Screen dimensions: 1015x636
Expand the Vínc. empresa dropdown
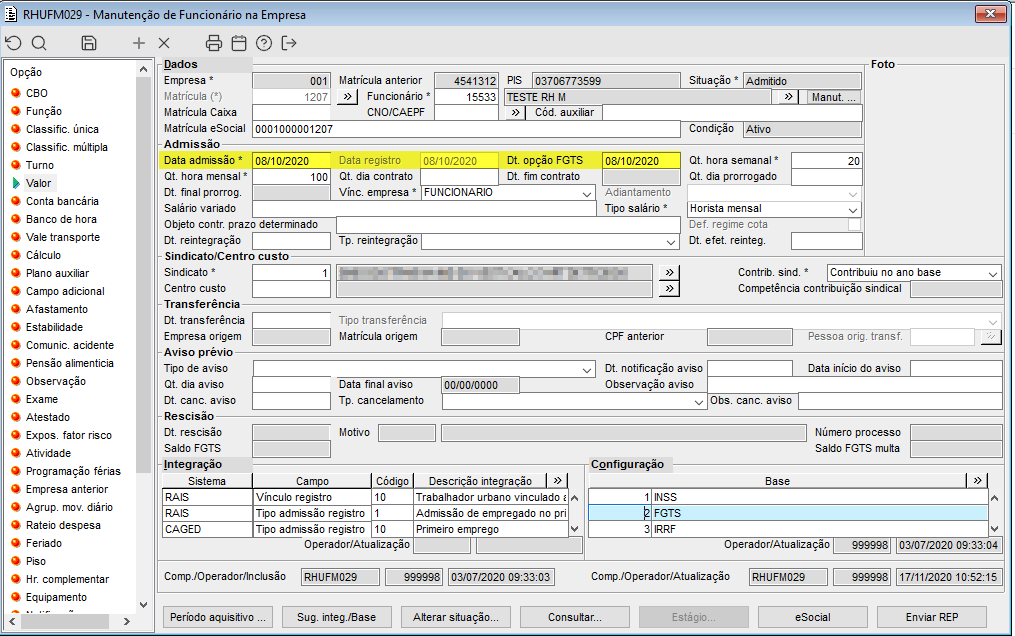(588, 193)
